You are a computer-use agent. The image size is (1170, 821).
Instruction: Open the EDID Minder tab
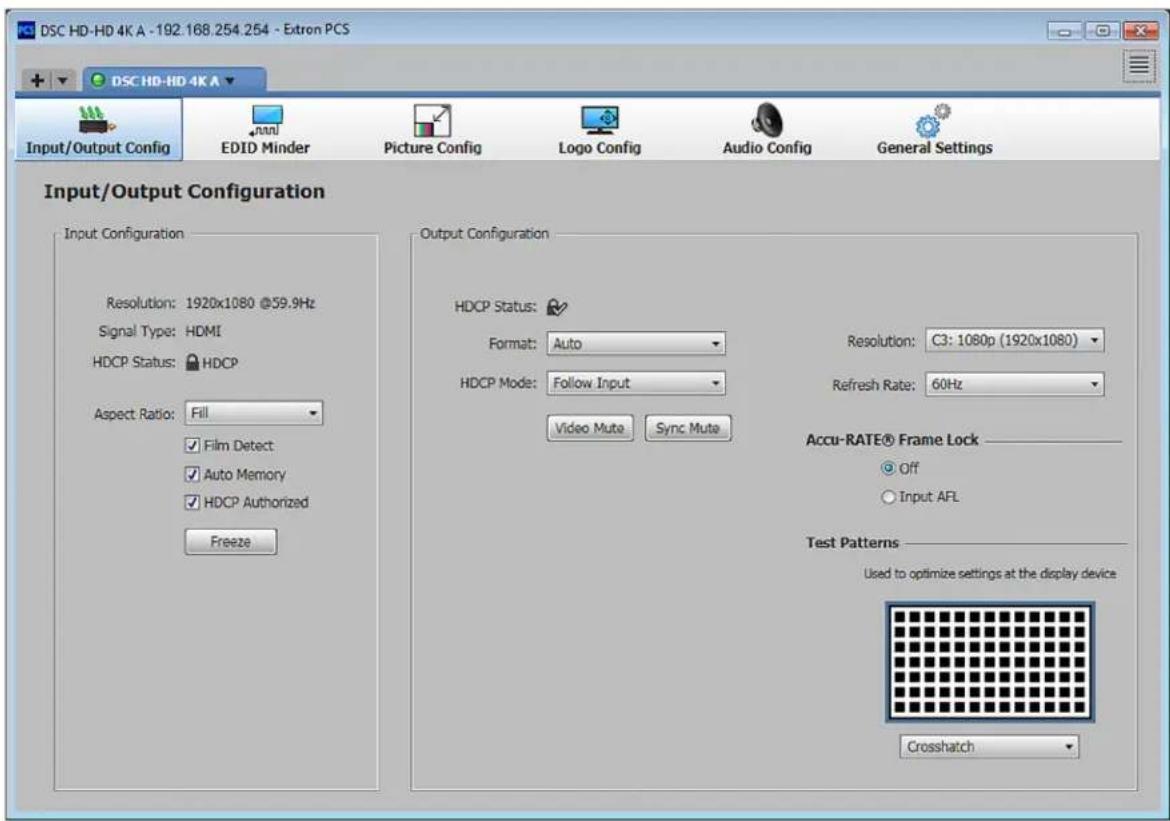265,130
